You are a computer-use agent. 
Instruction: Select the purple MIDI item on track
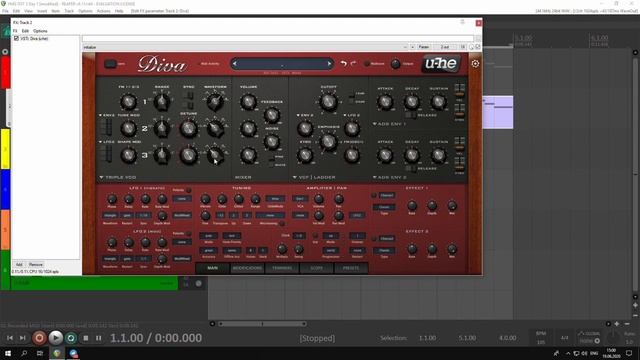coord(498,112)
